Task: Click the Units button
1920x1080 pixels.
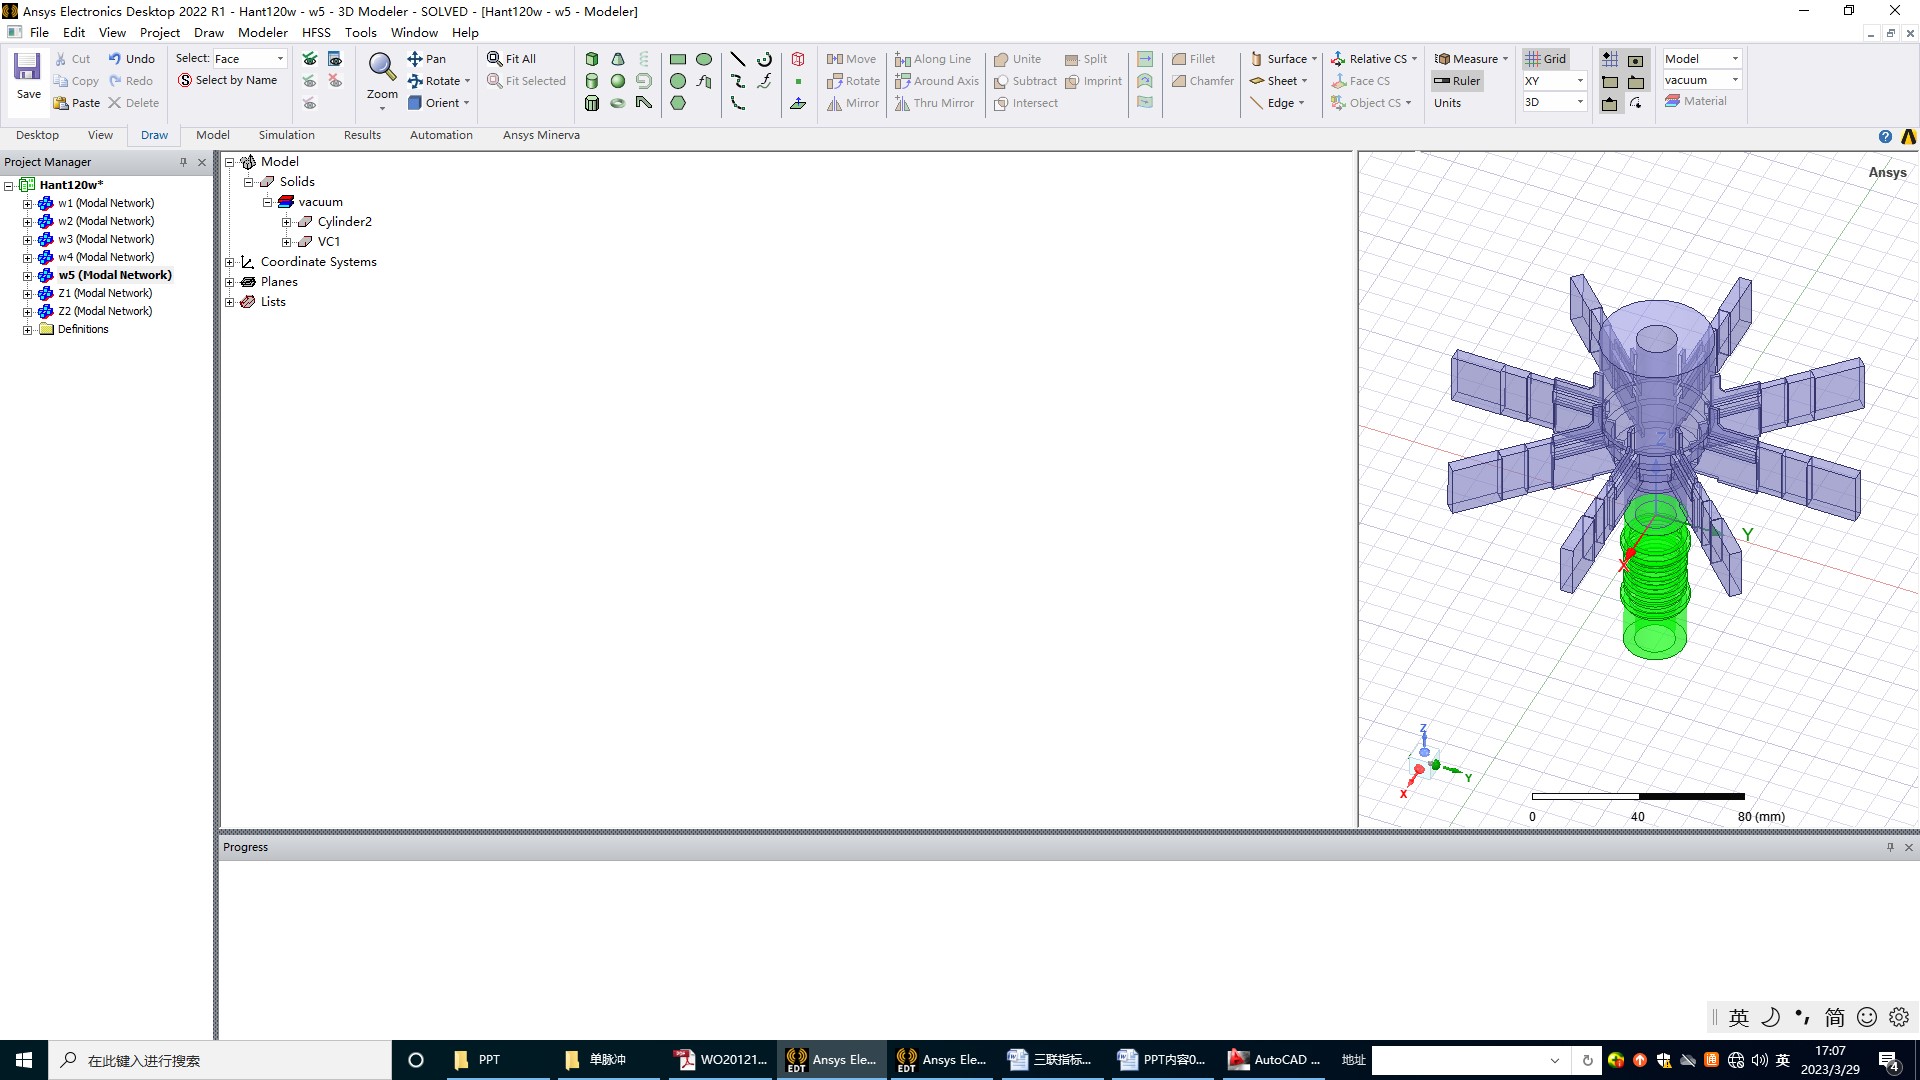Action: tap(1447, 103)
